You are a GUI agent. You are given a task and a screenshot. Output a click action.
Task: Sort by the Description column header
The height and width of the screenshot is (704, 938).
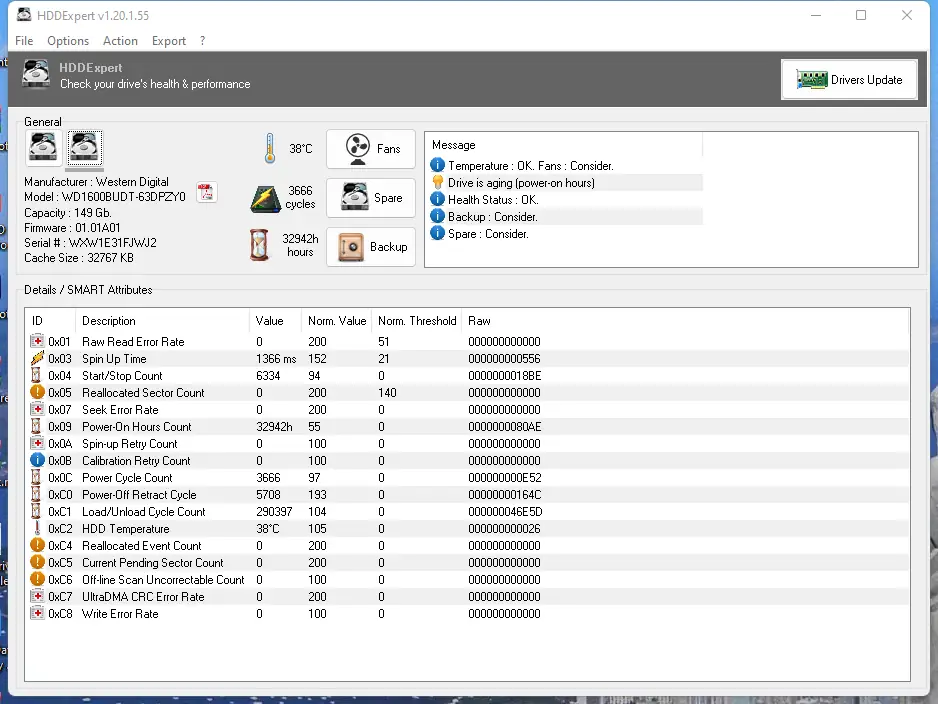coord(162,321)
